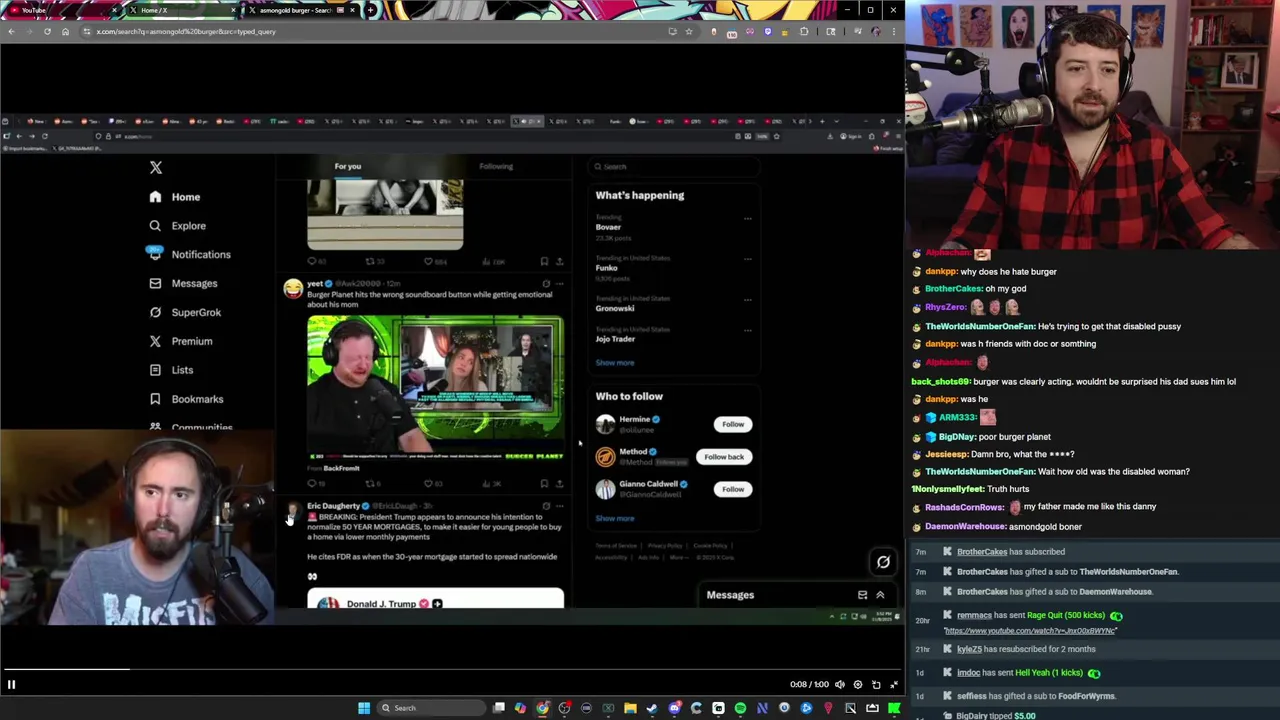Open Spotify from the taskbar
This screenshot has height=720, width=1280.
tap(740, 708)
